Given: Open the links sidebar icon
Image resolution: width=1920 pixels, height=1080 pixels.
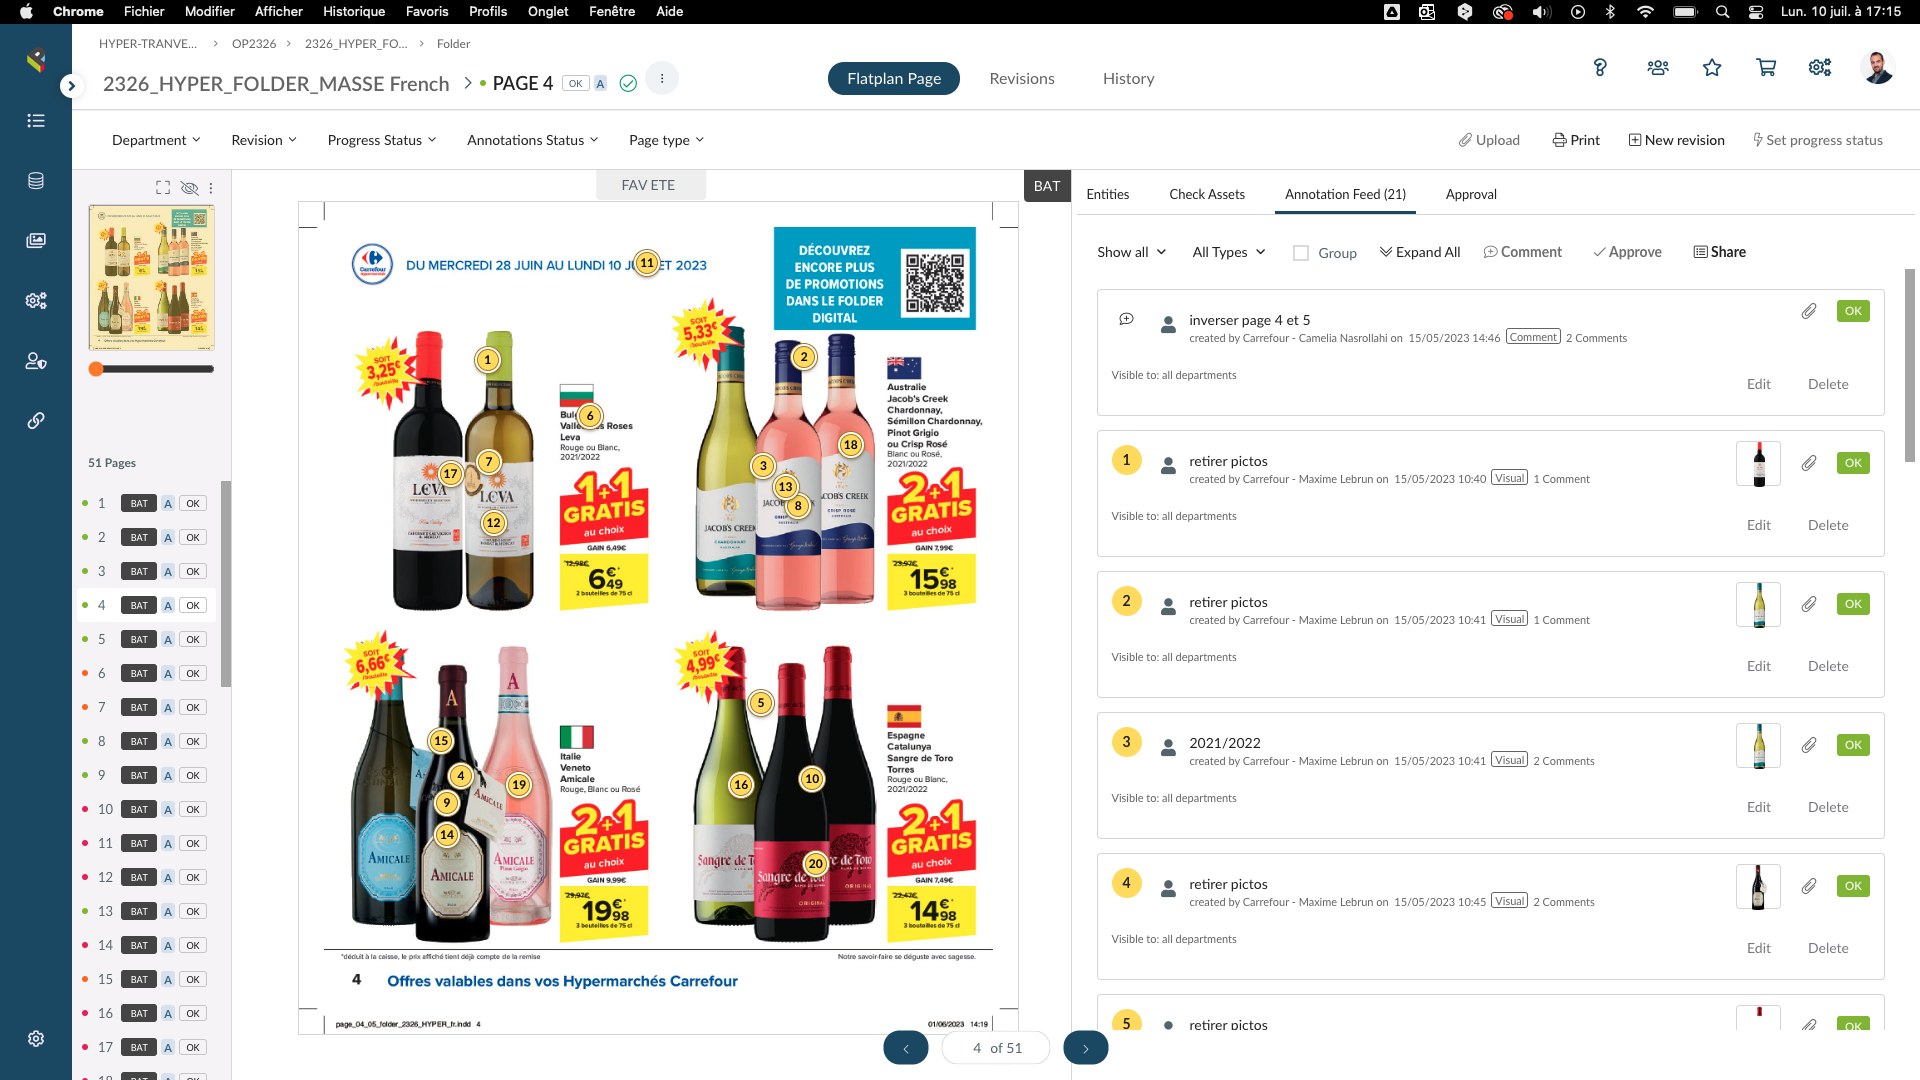Looking at the screenshot, I should click(36, 421).
